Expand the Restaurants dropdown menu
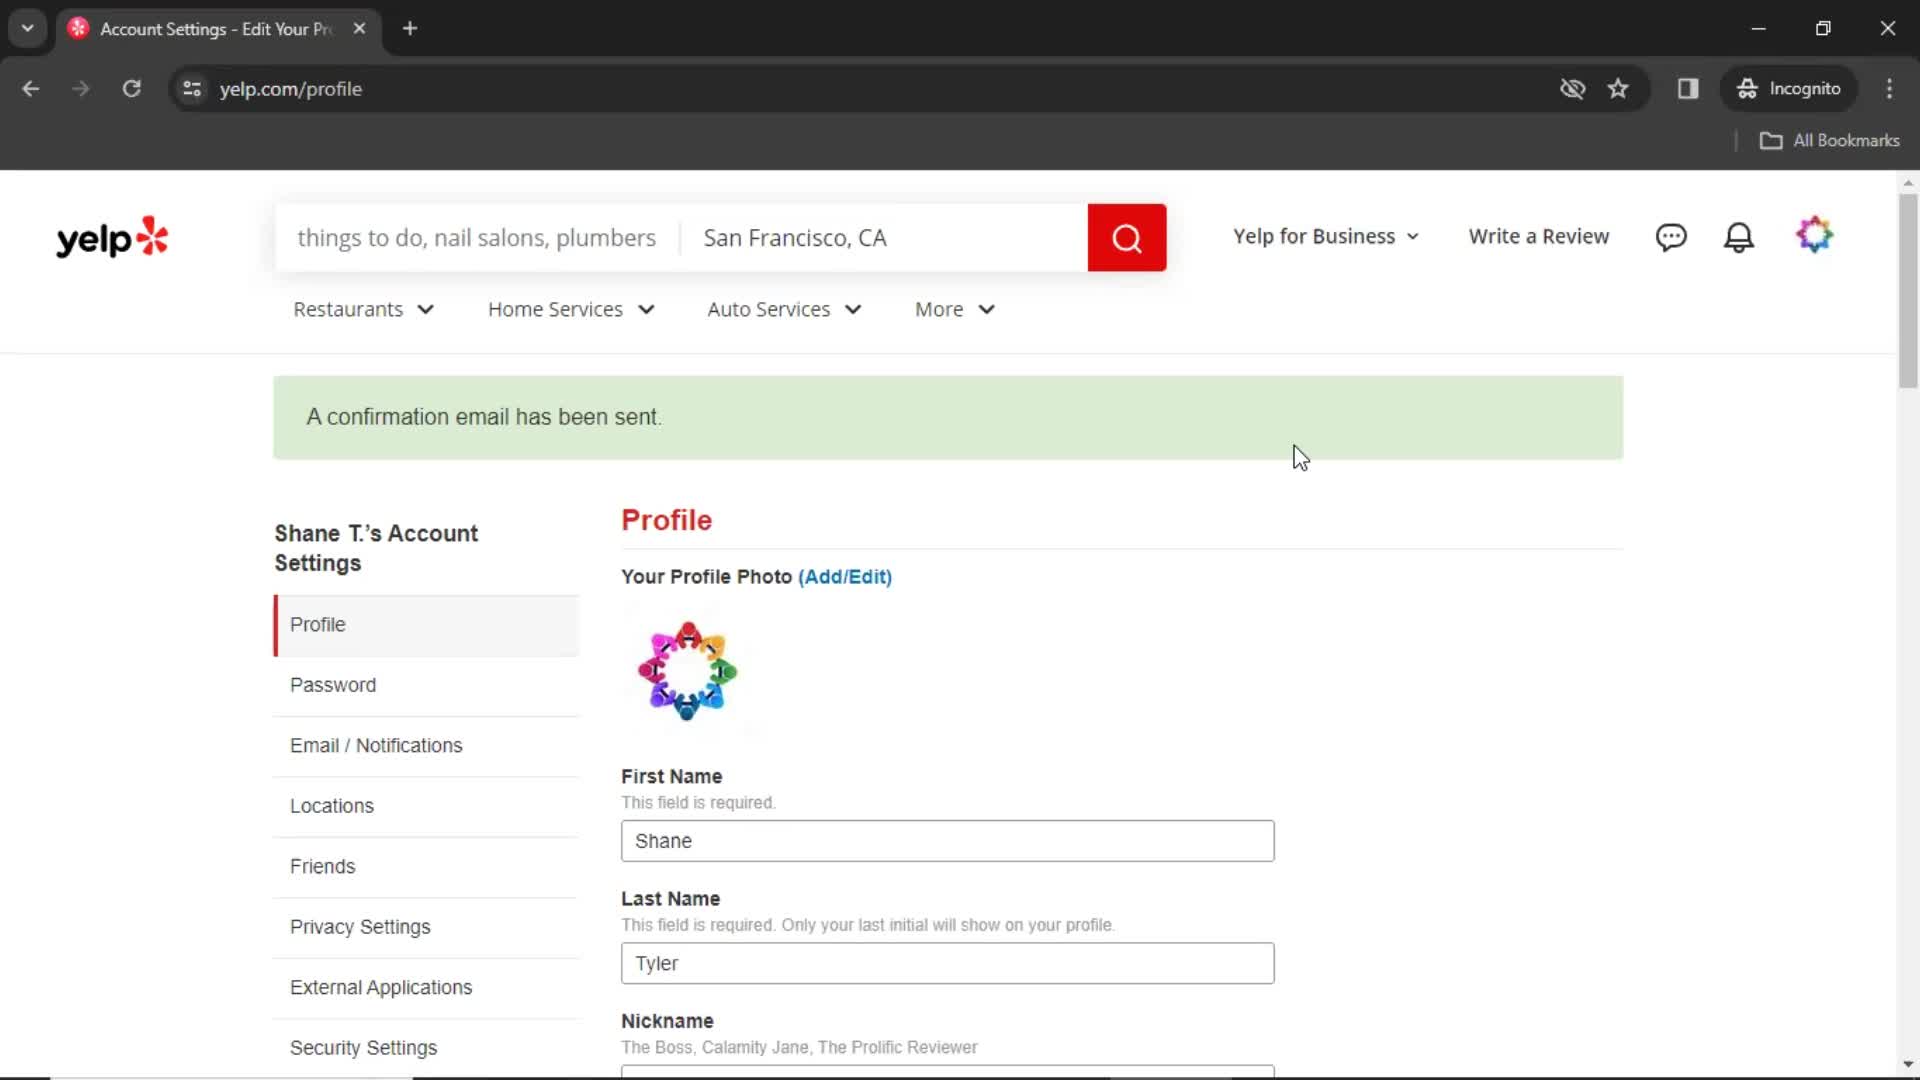 (364, 309)
